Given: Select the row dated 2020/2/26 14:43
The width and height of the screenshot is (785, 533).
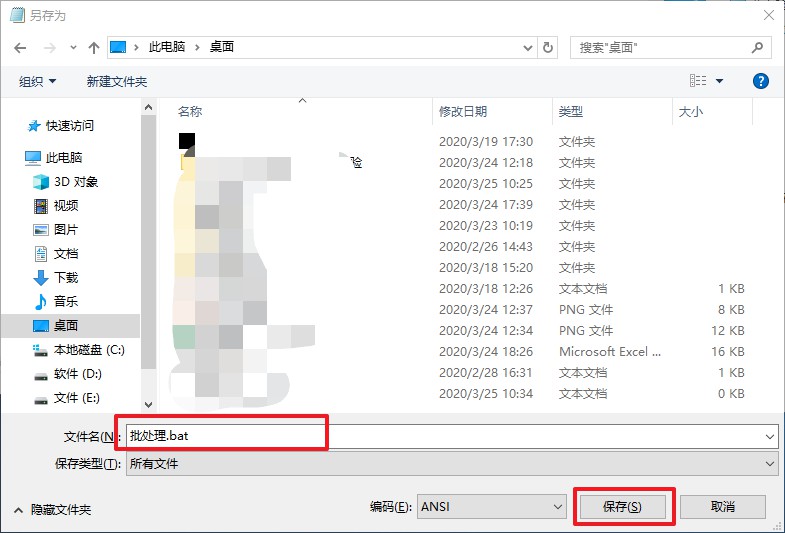Looking at the screenshot, I should (461, 247).
